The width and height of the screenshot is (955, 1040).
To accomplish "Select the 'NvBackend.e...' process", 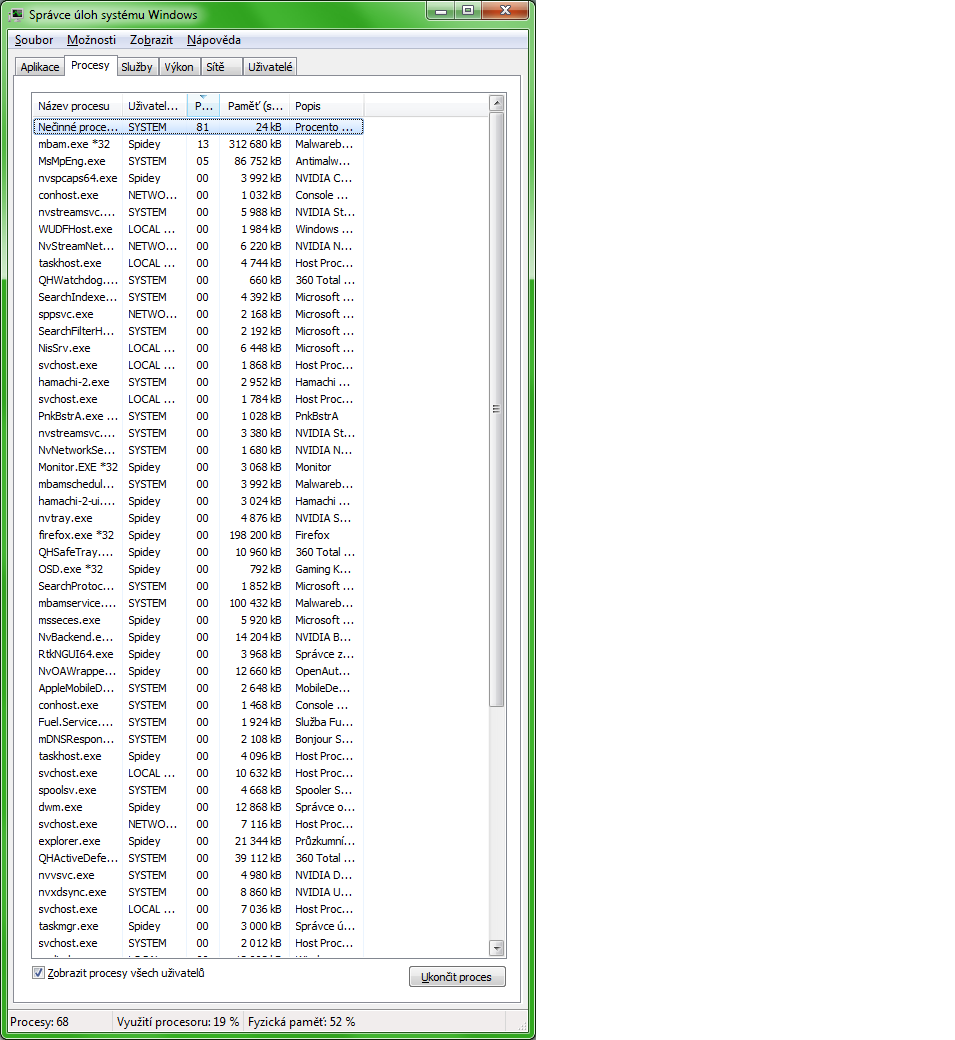I will [x=198, y=637].
